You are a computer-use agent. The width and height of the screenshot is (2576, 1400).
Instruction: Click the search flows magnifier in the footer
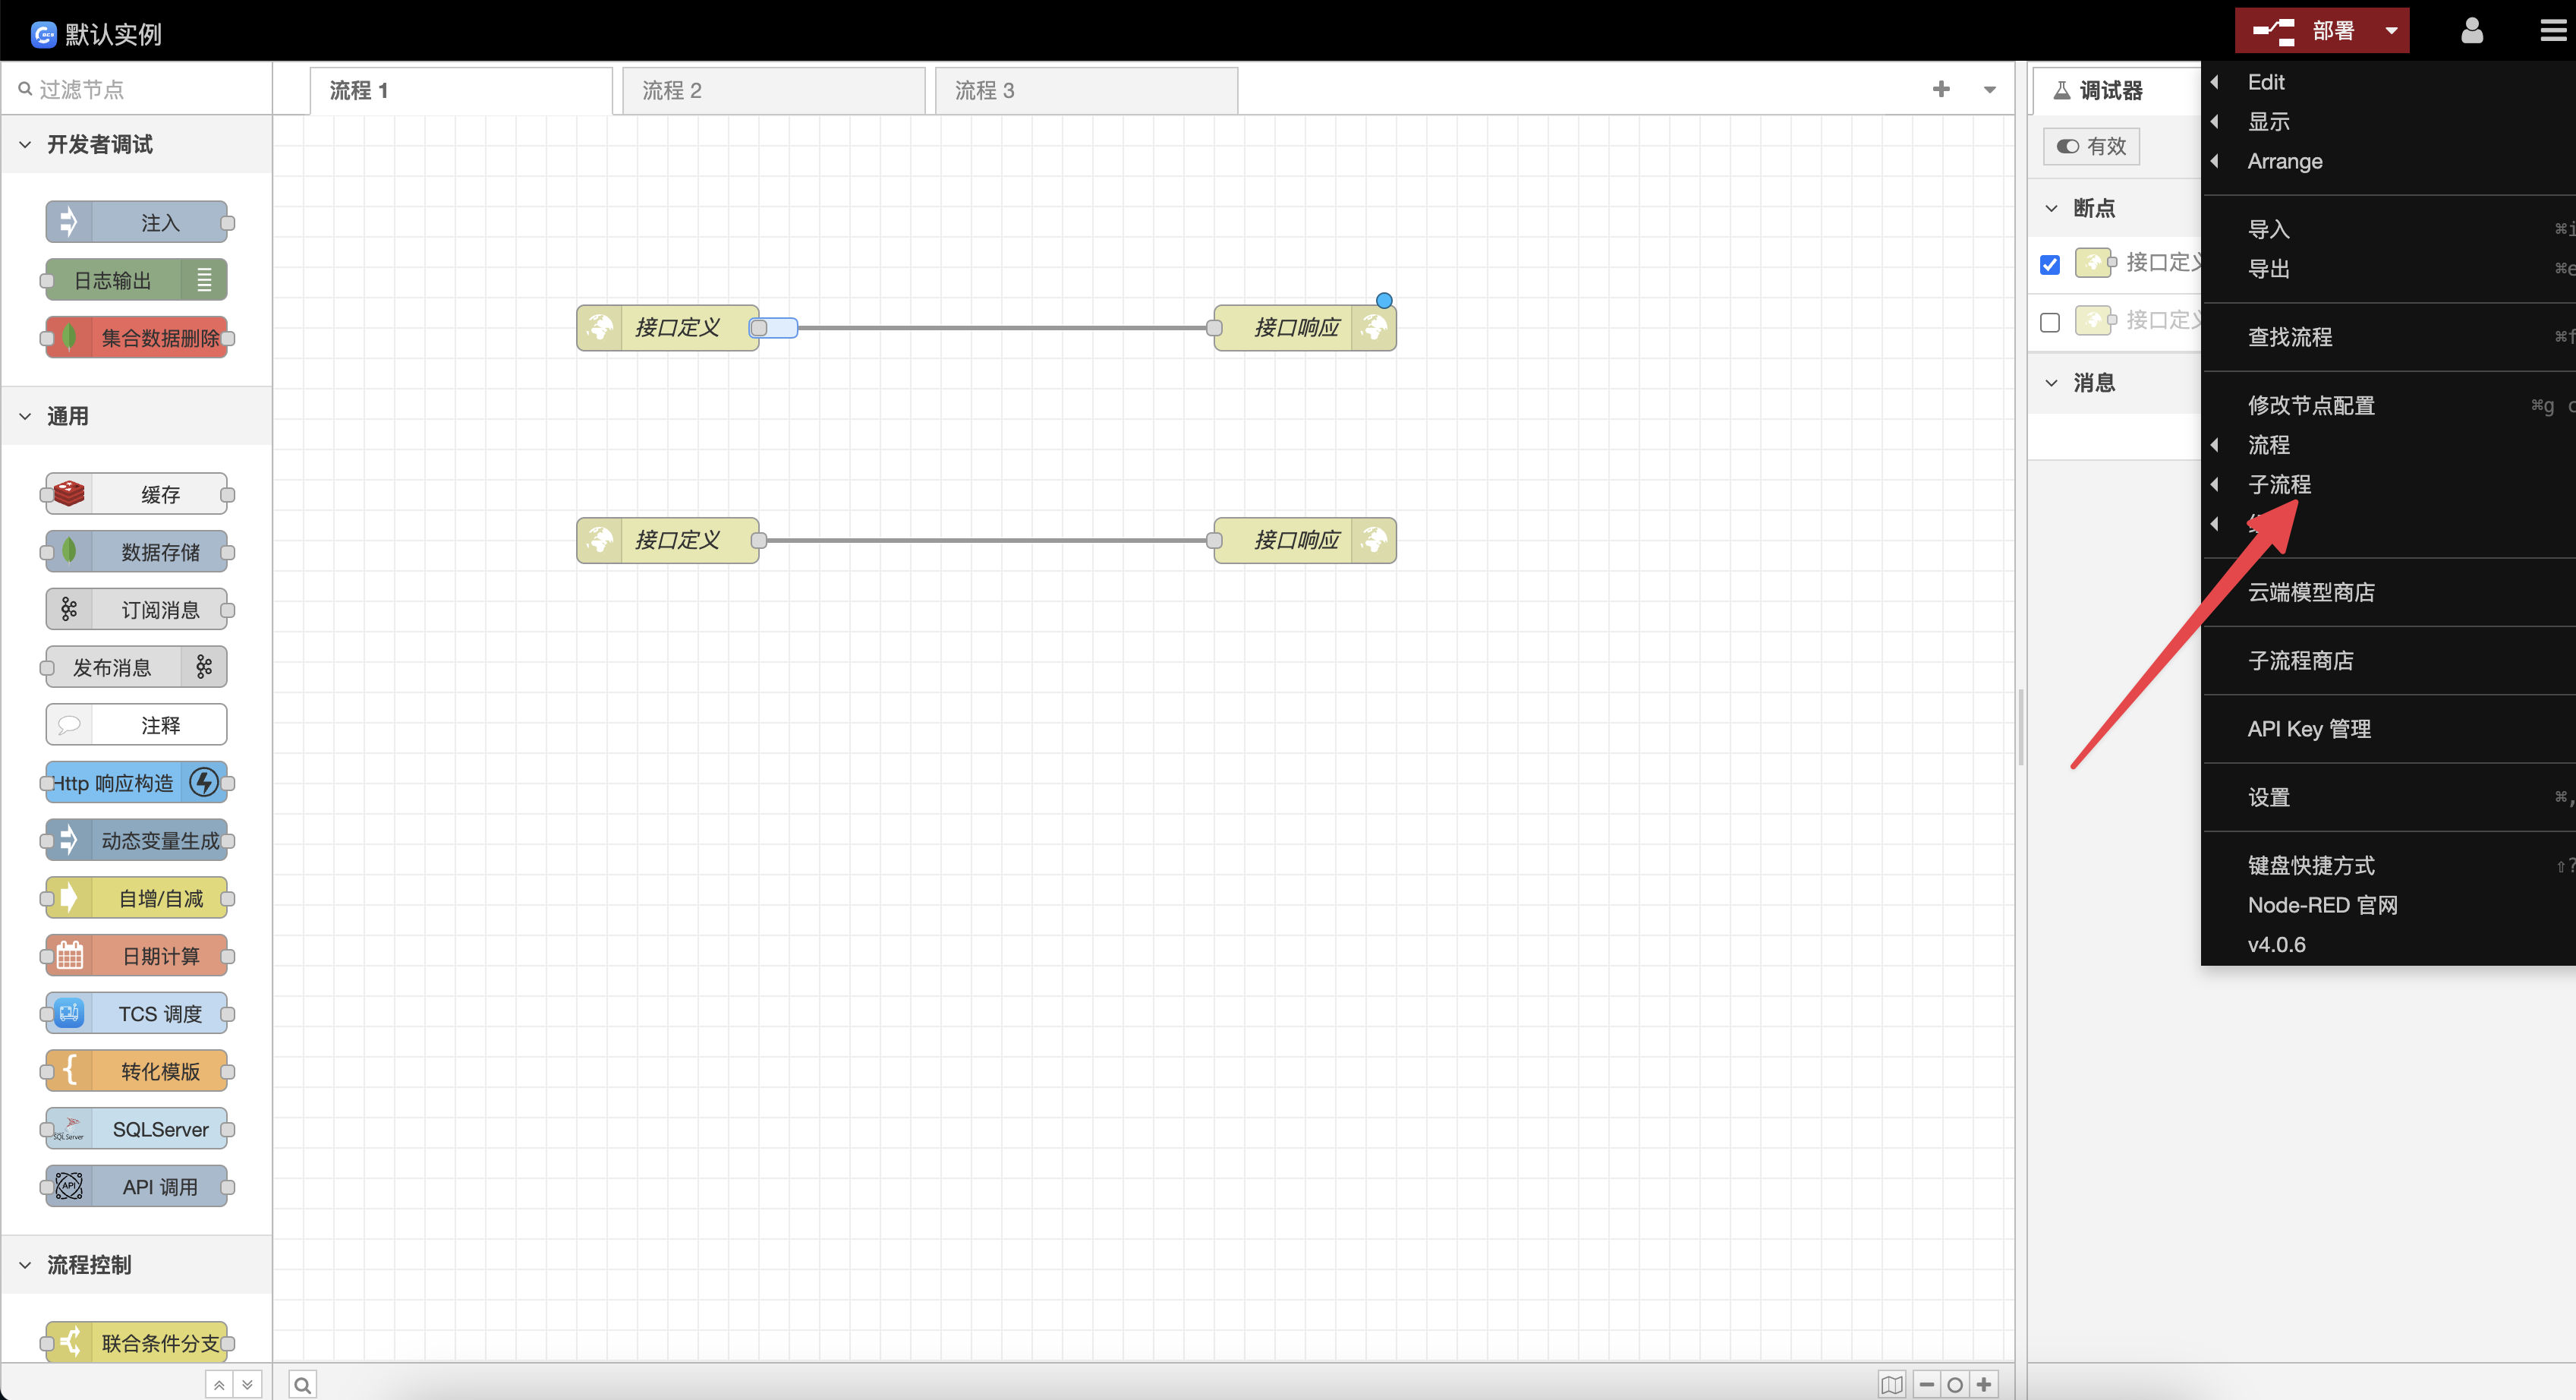pos(302,1384)
